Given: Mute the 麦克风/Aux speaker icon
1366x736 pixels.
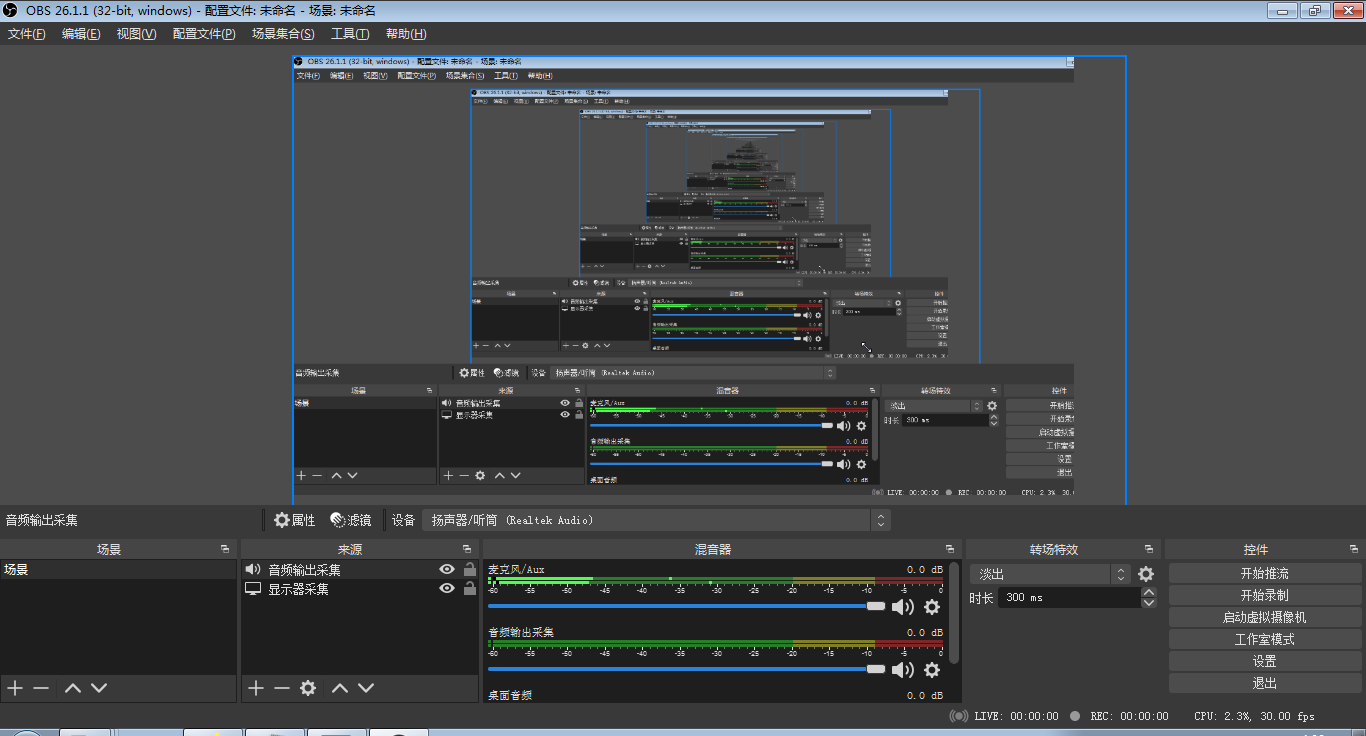Looking at the screenshot, I should [x=903, y=607].
